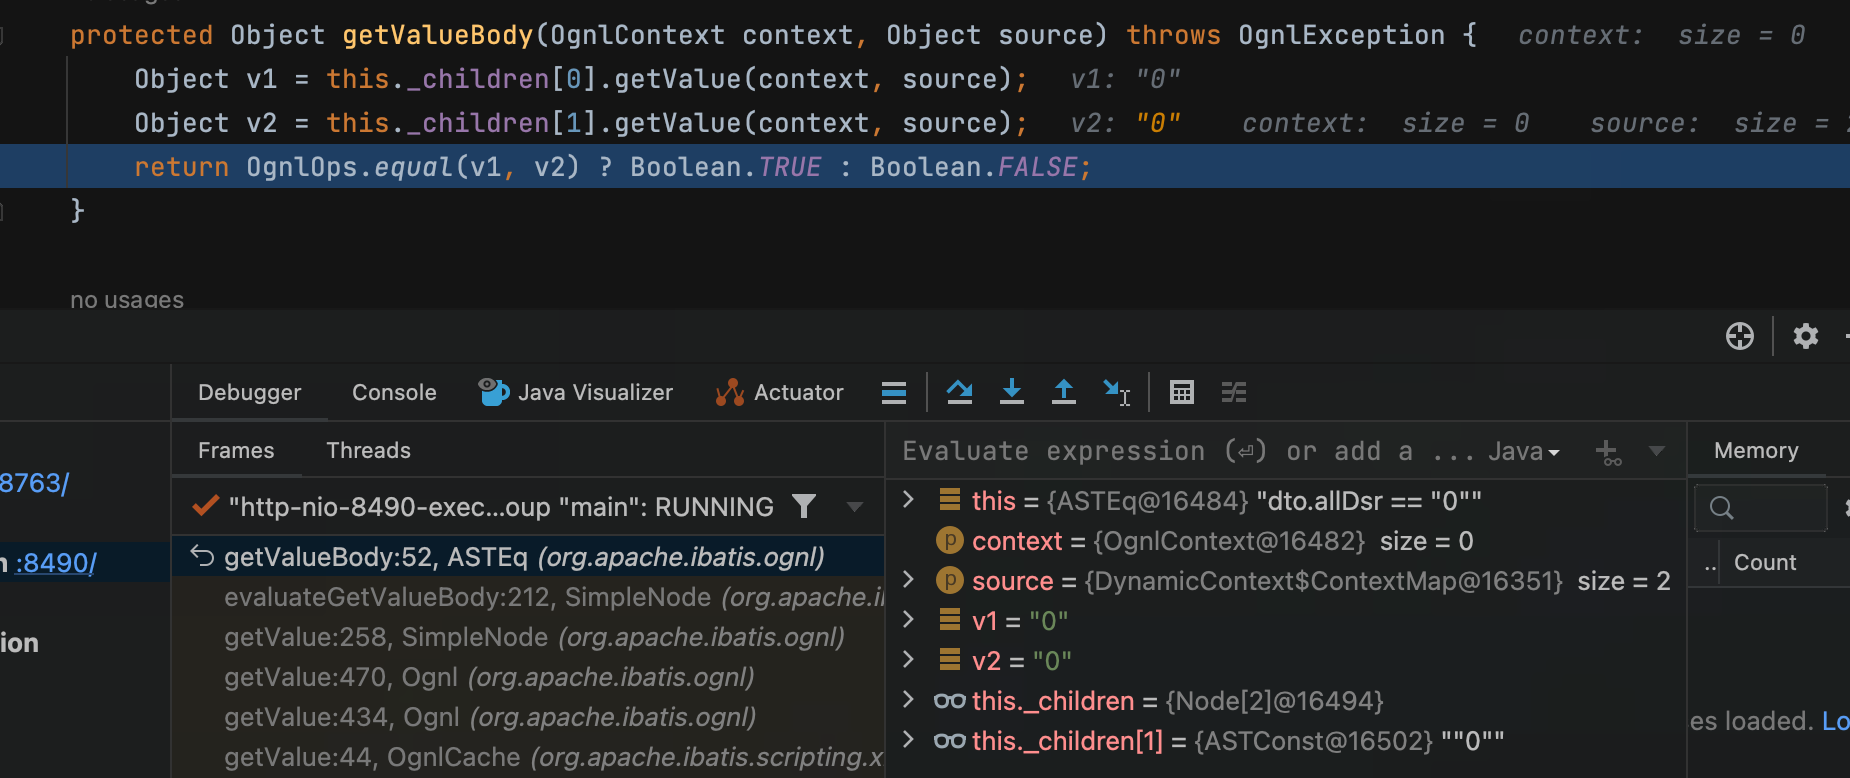Click the Count column header
The image size is (1850, 778).
1765,562
